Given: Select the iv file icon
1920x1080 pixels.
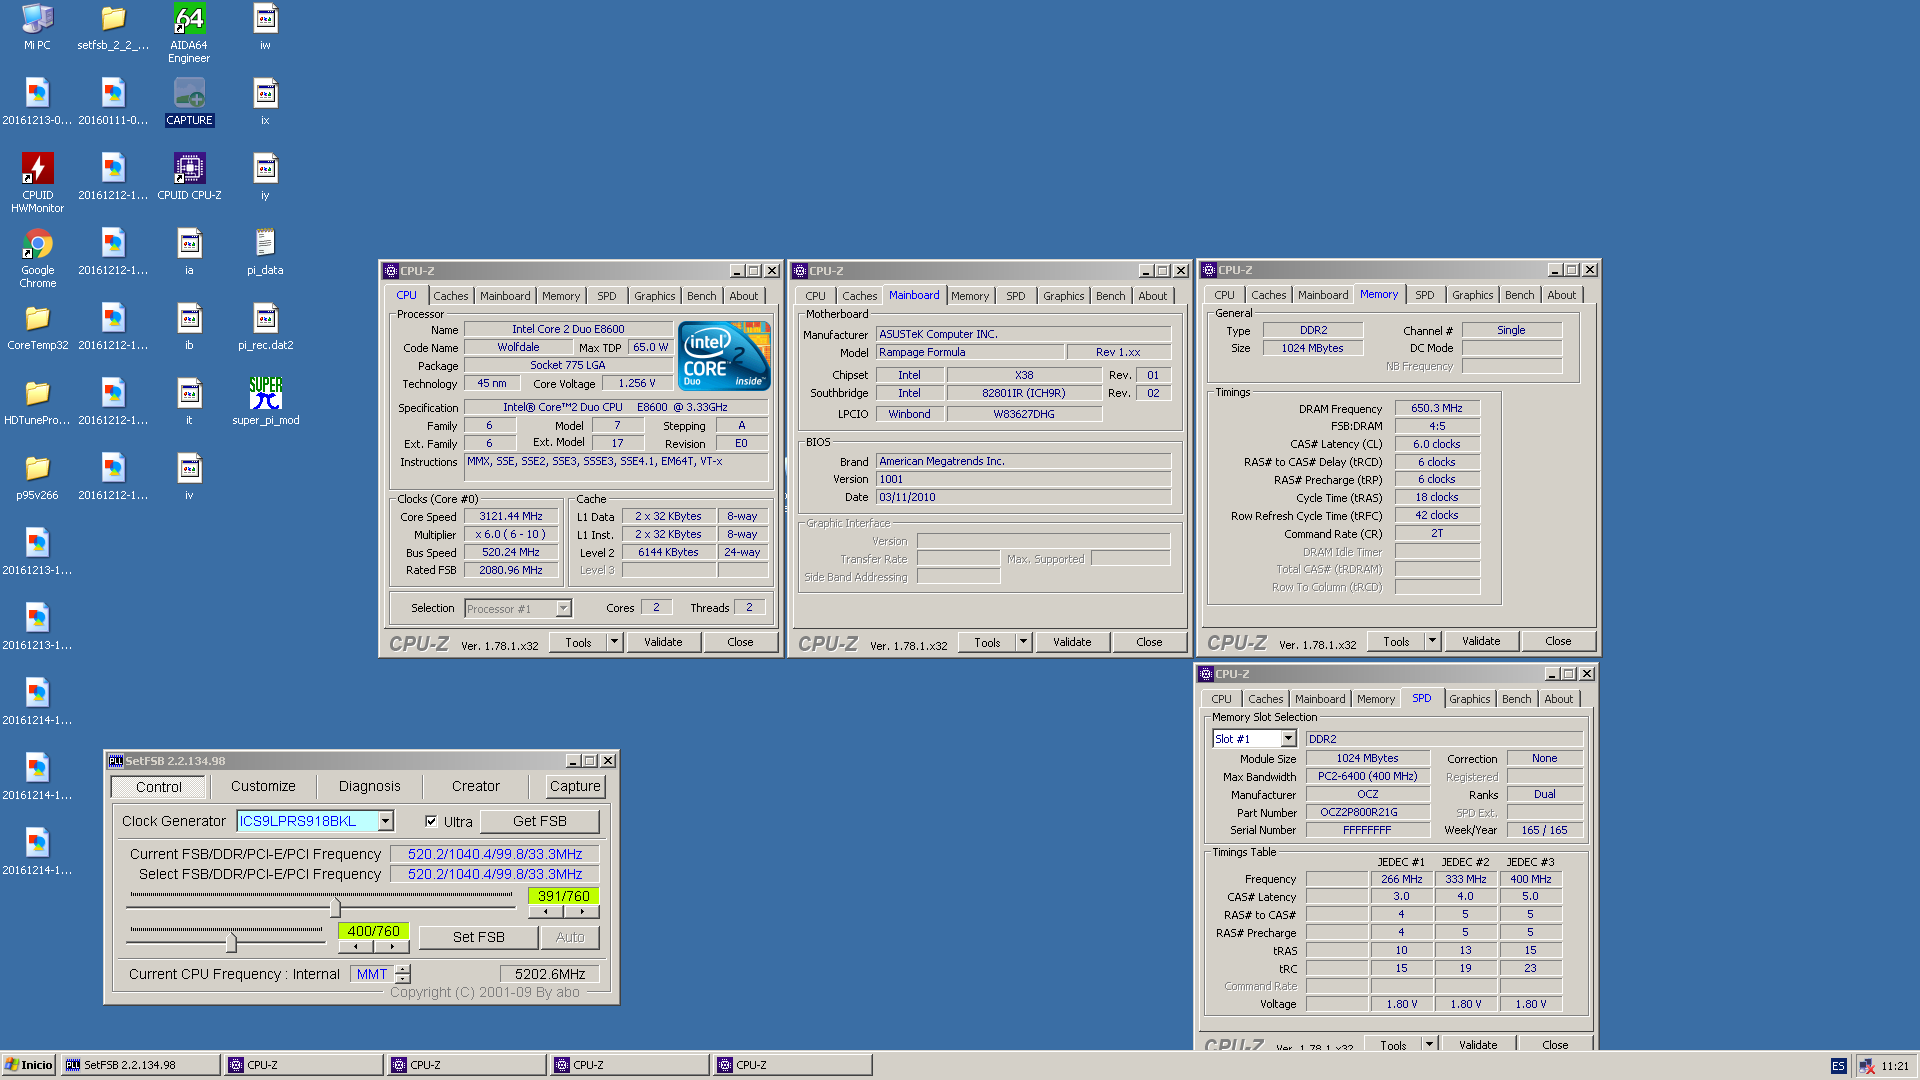Looking at the screenshot, I should [x=189, y=477].
